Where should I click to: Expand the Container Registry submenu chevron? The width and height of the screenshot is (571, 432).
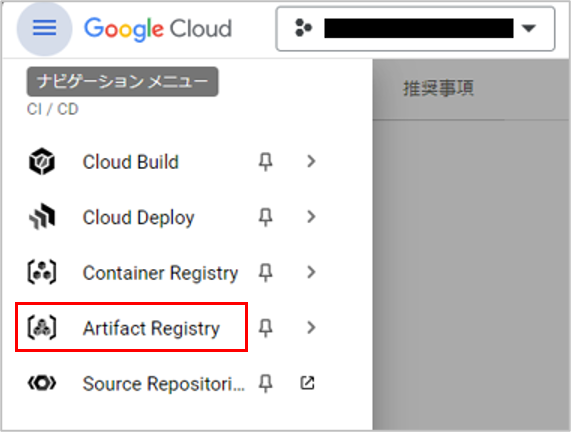pos(311,272)
